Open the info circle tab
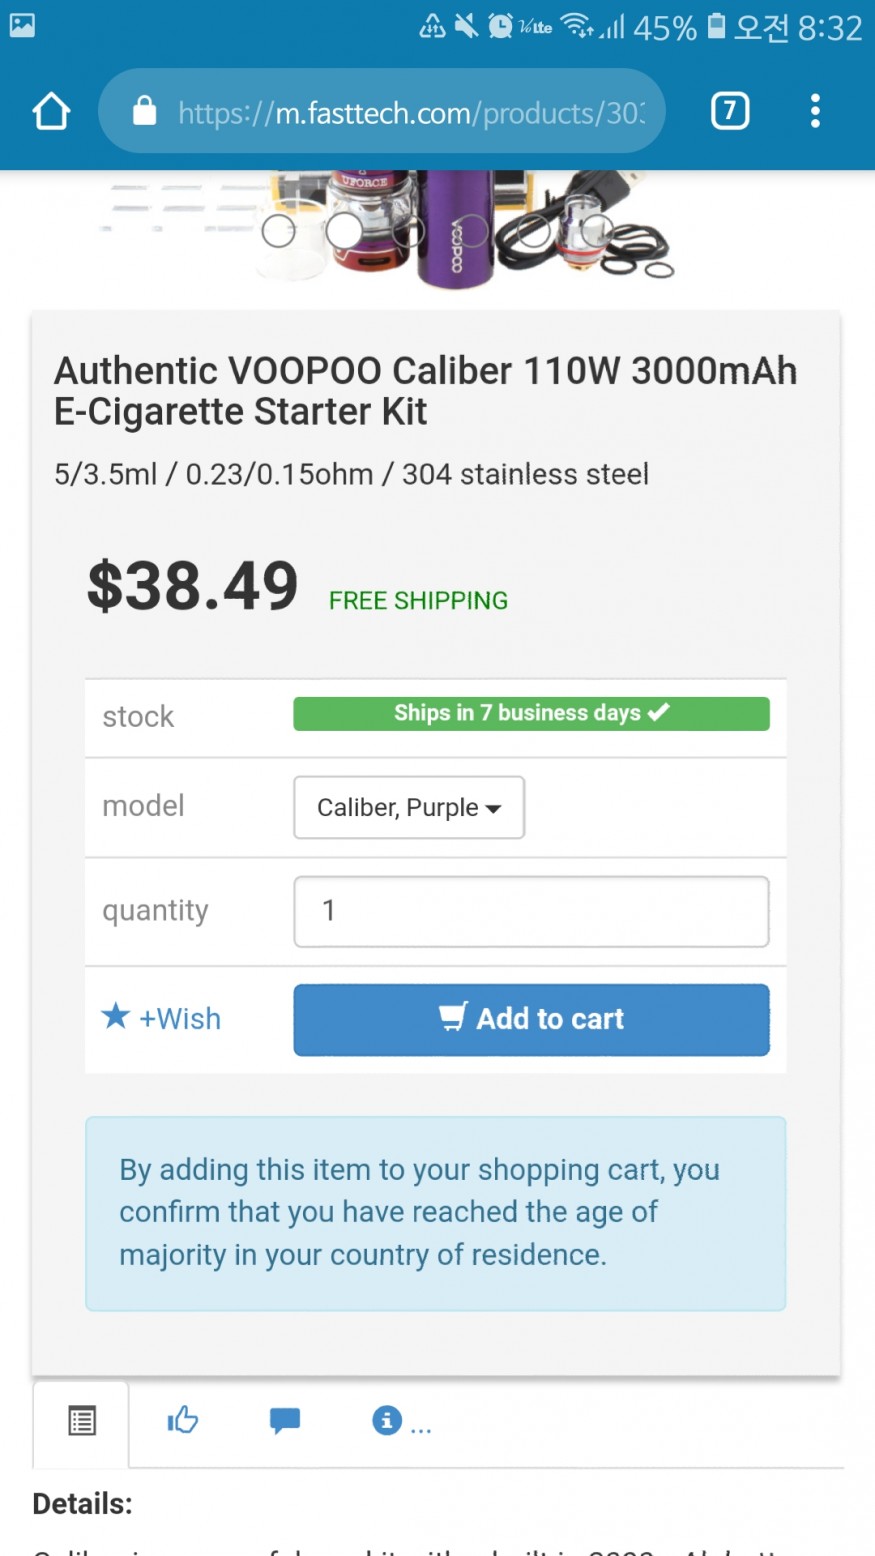875x1556 pixels. (x=387, y=1420)
